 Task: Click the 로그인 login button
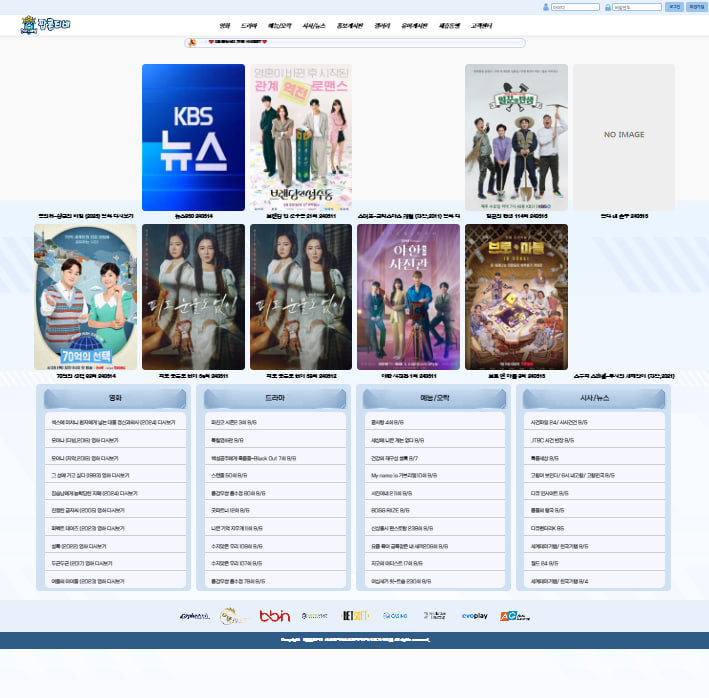tap(674, 7)
